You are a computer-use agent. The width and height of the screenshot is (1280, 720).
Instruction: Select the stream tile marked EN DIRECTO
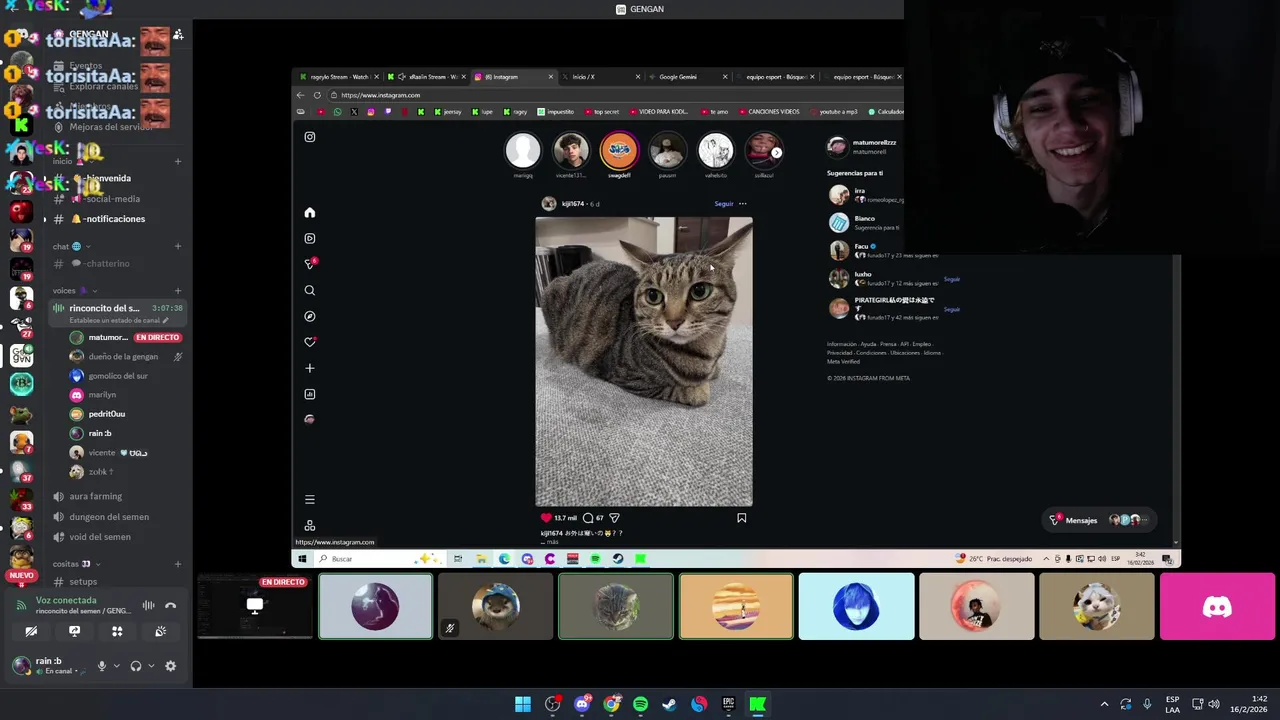click(x=254, y=606)
